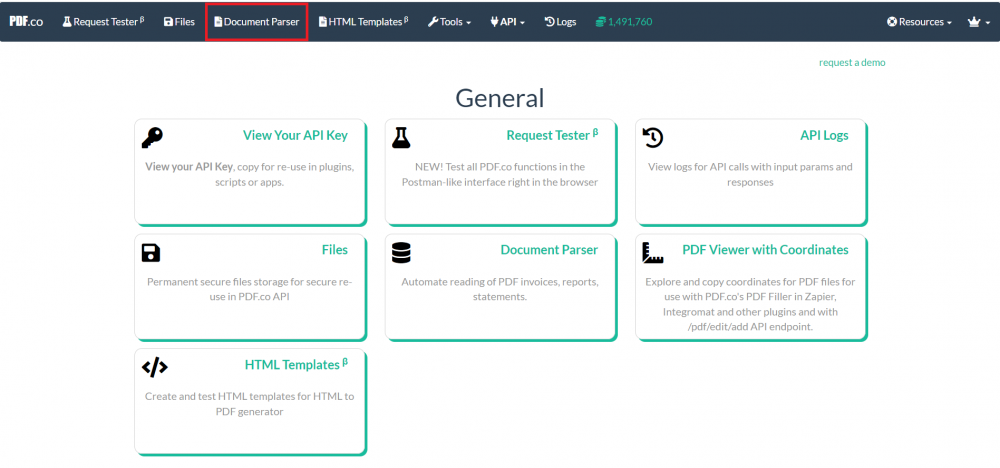Click the crown icon in the navbar

coord(973,22)
